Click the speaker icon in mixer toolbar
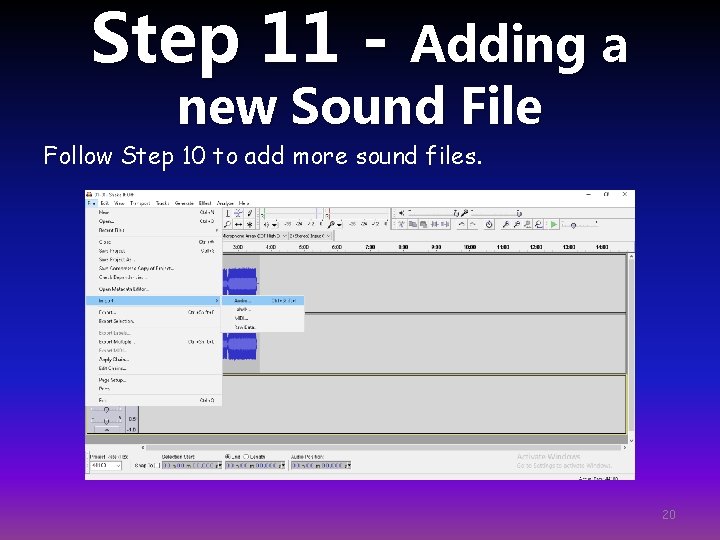This screenshot has height=540, width=720. pyautogui.click(x=402, y=213)
